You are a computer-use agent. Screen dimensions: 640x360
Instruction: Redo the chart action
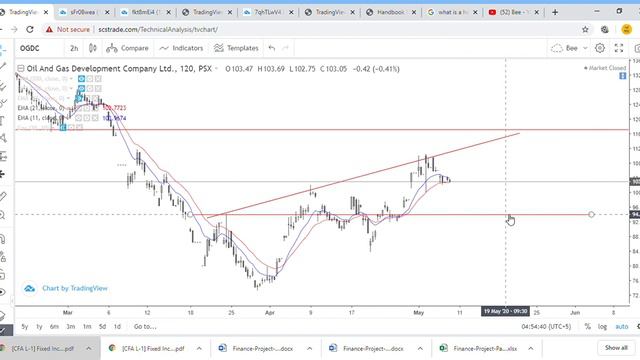pos(285,48)
